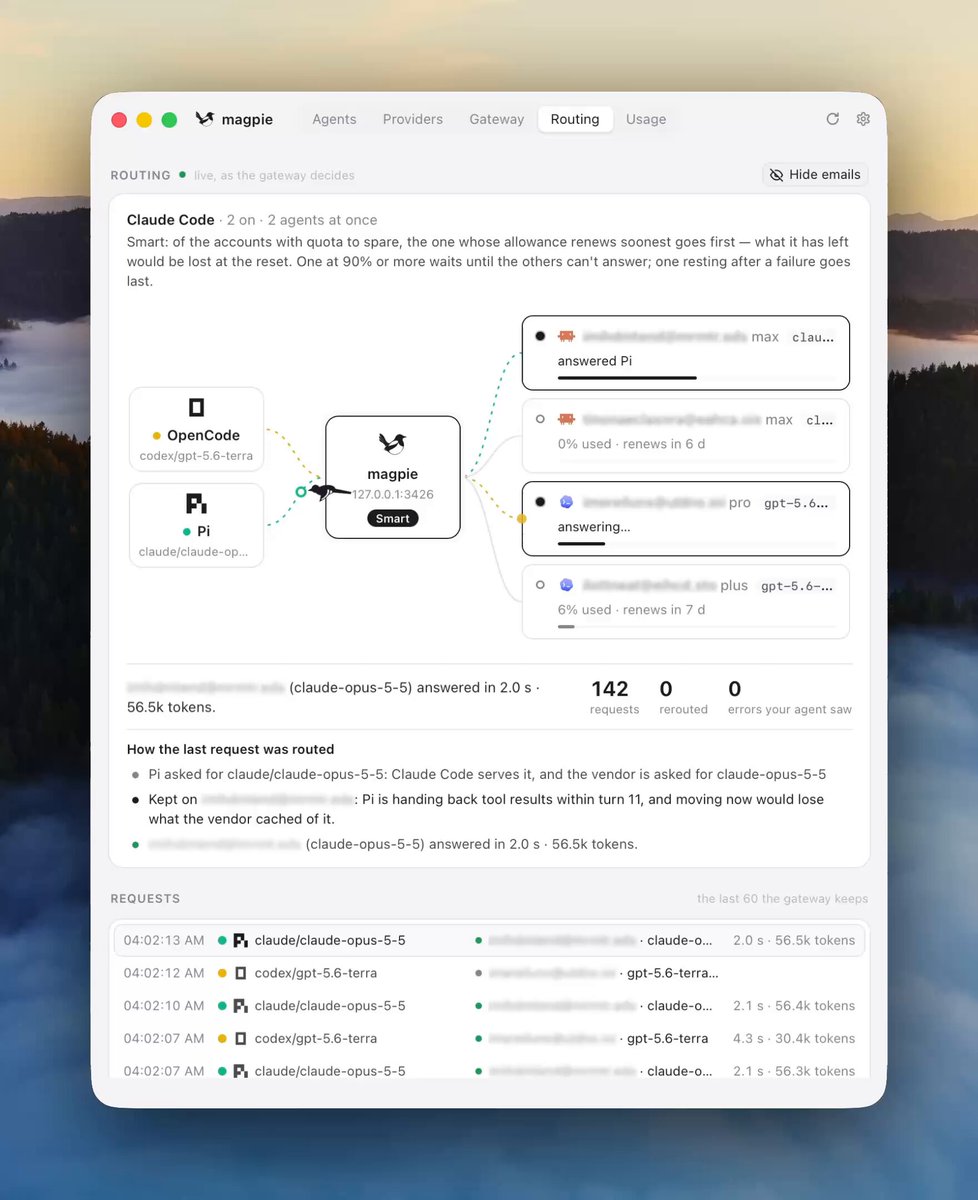Select the OpenCode agent node

(196, 429)
